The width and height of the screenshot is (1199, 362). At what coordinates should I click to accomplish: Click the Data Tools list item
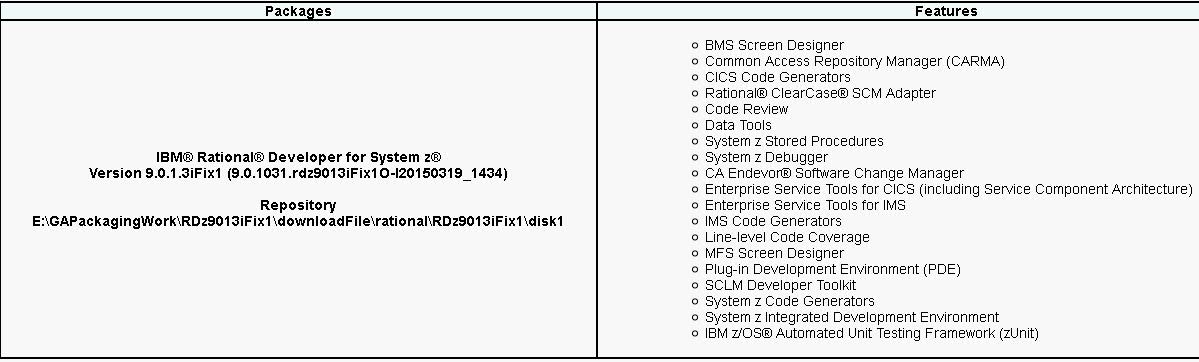738,126
